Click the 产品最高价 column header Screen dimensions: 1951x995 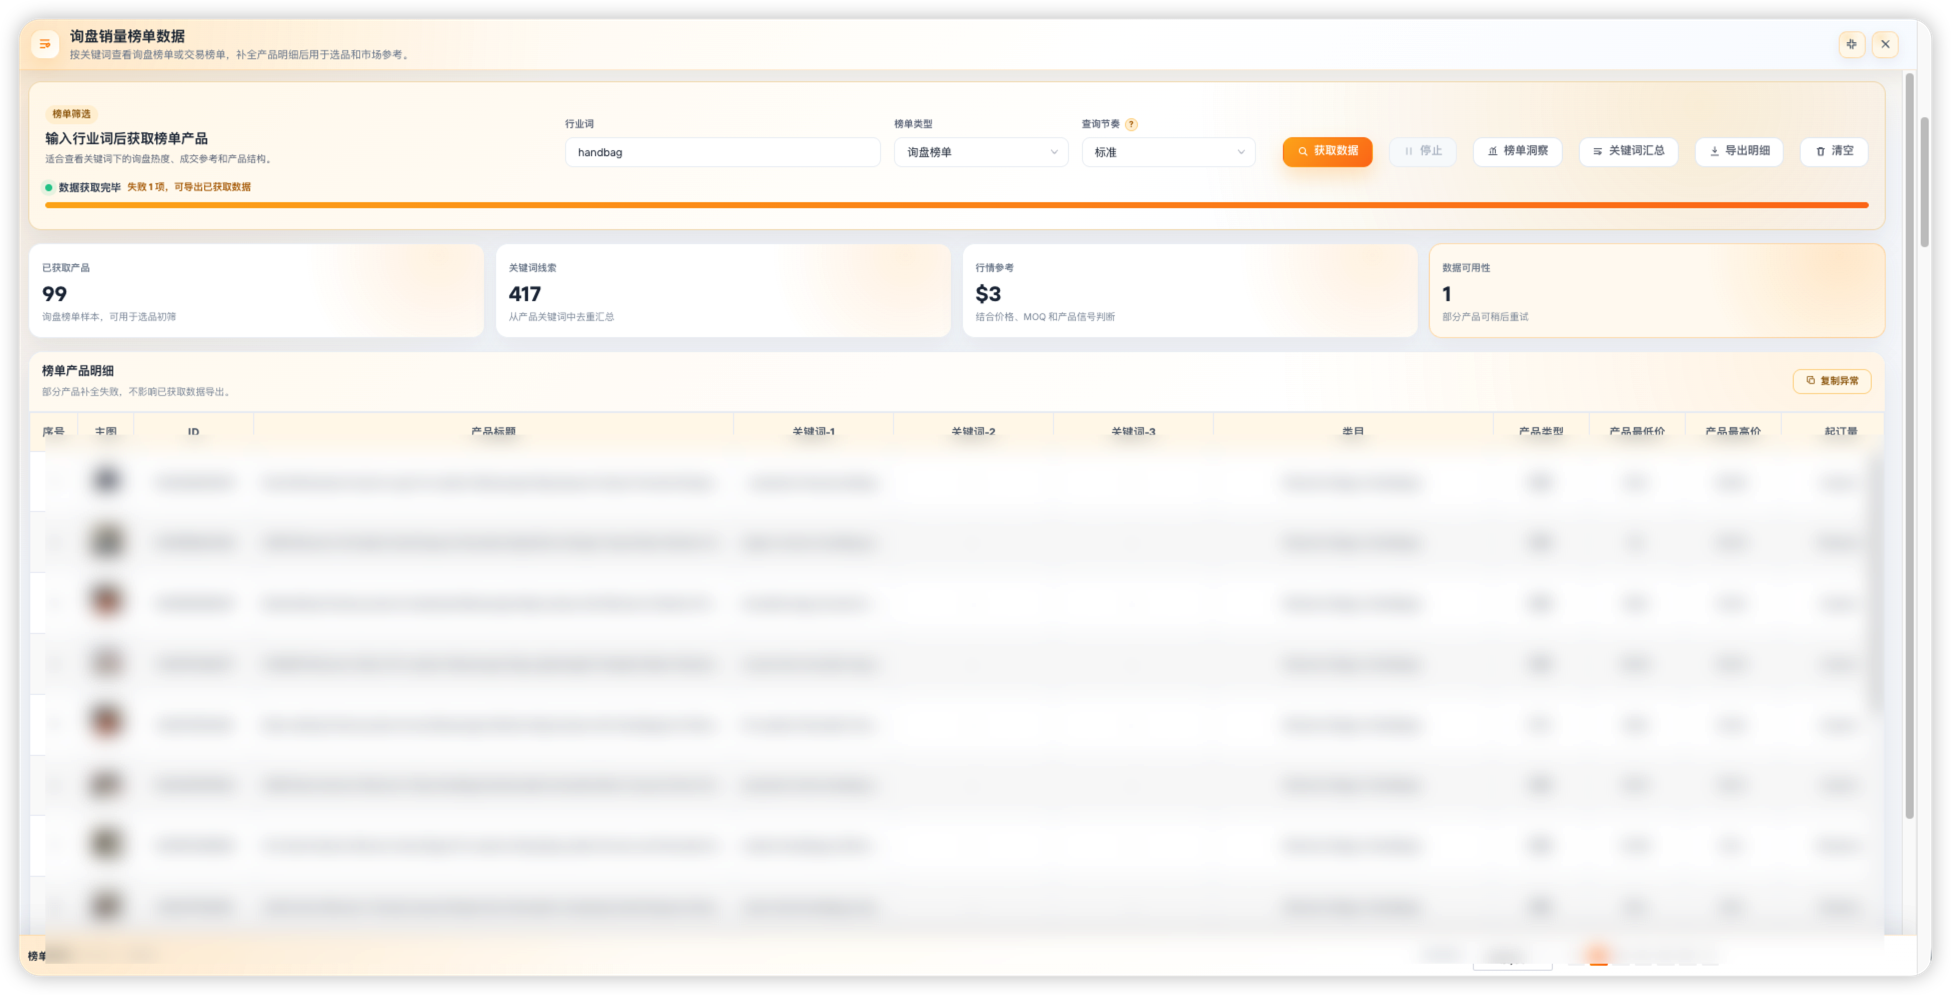1733,432
